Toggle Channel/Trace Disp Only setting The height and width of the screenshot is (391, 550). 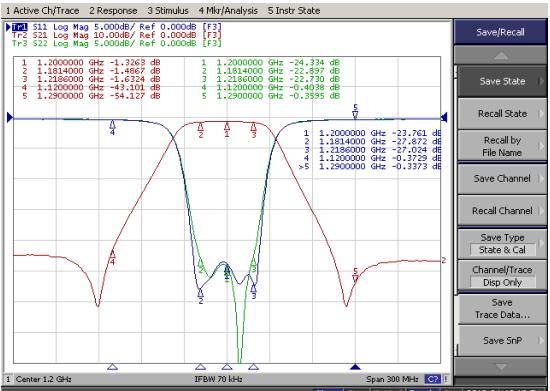point(502,276)
